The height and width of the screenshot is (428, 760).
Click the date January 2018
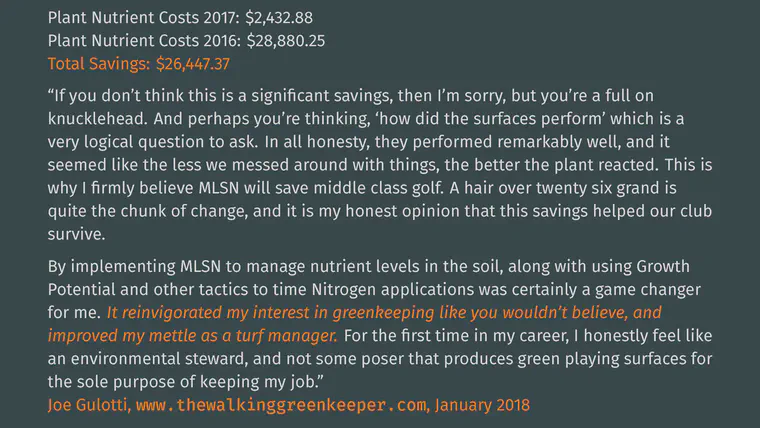482,405
